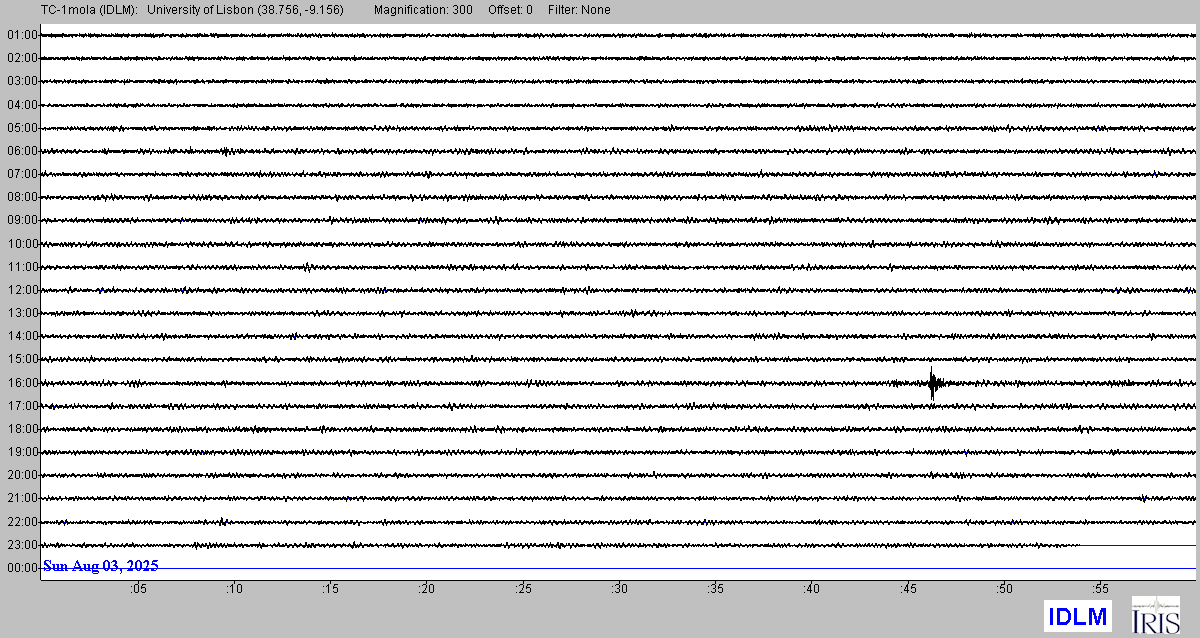Click the Sun Aug 03, 2025 date text
1200x638 pixels.
pyautogui.click(x=100, y=566)
